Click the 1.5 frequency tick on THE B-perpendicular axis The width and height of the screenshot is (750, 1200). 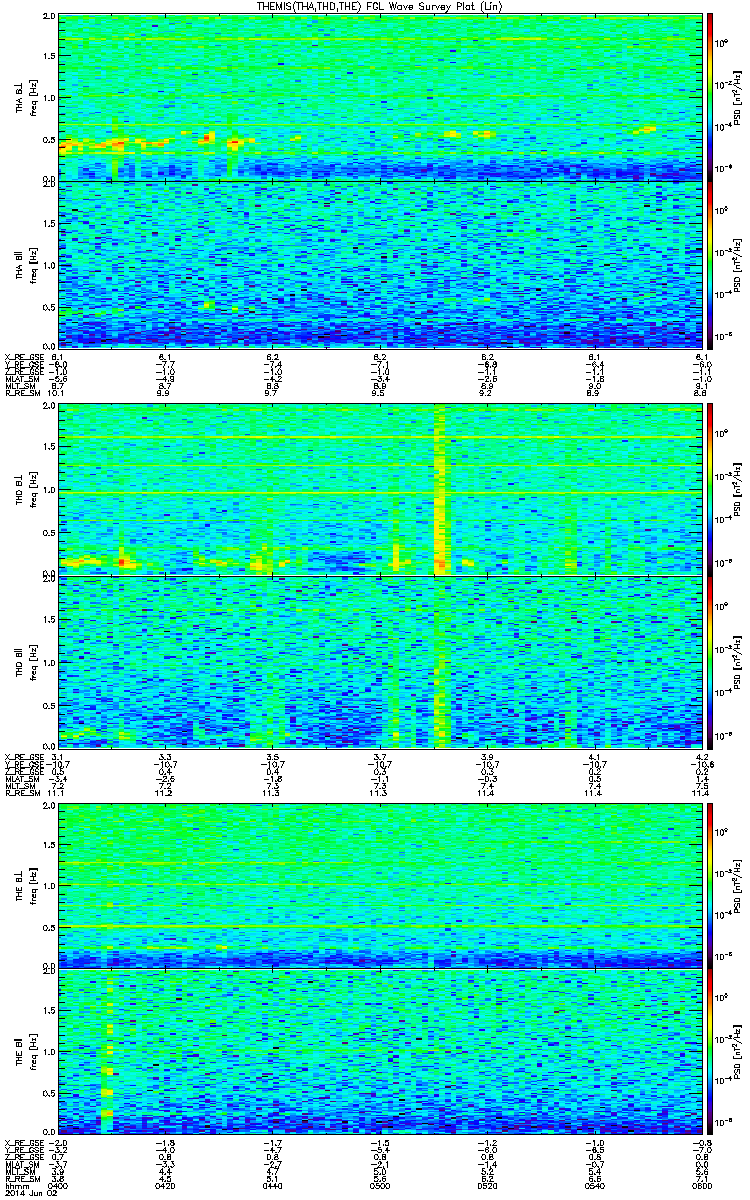48,845
